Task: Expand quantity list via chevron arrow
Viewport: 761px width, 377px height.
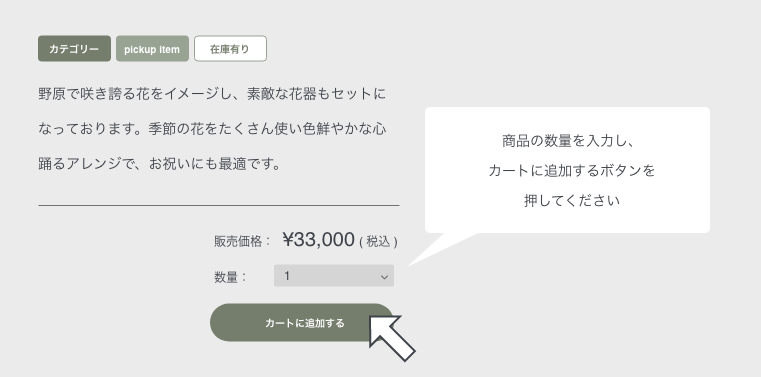Action: 384,277
